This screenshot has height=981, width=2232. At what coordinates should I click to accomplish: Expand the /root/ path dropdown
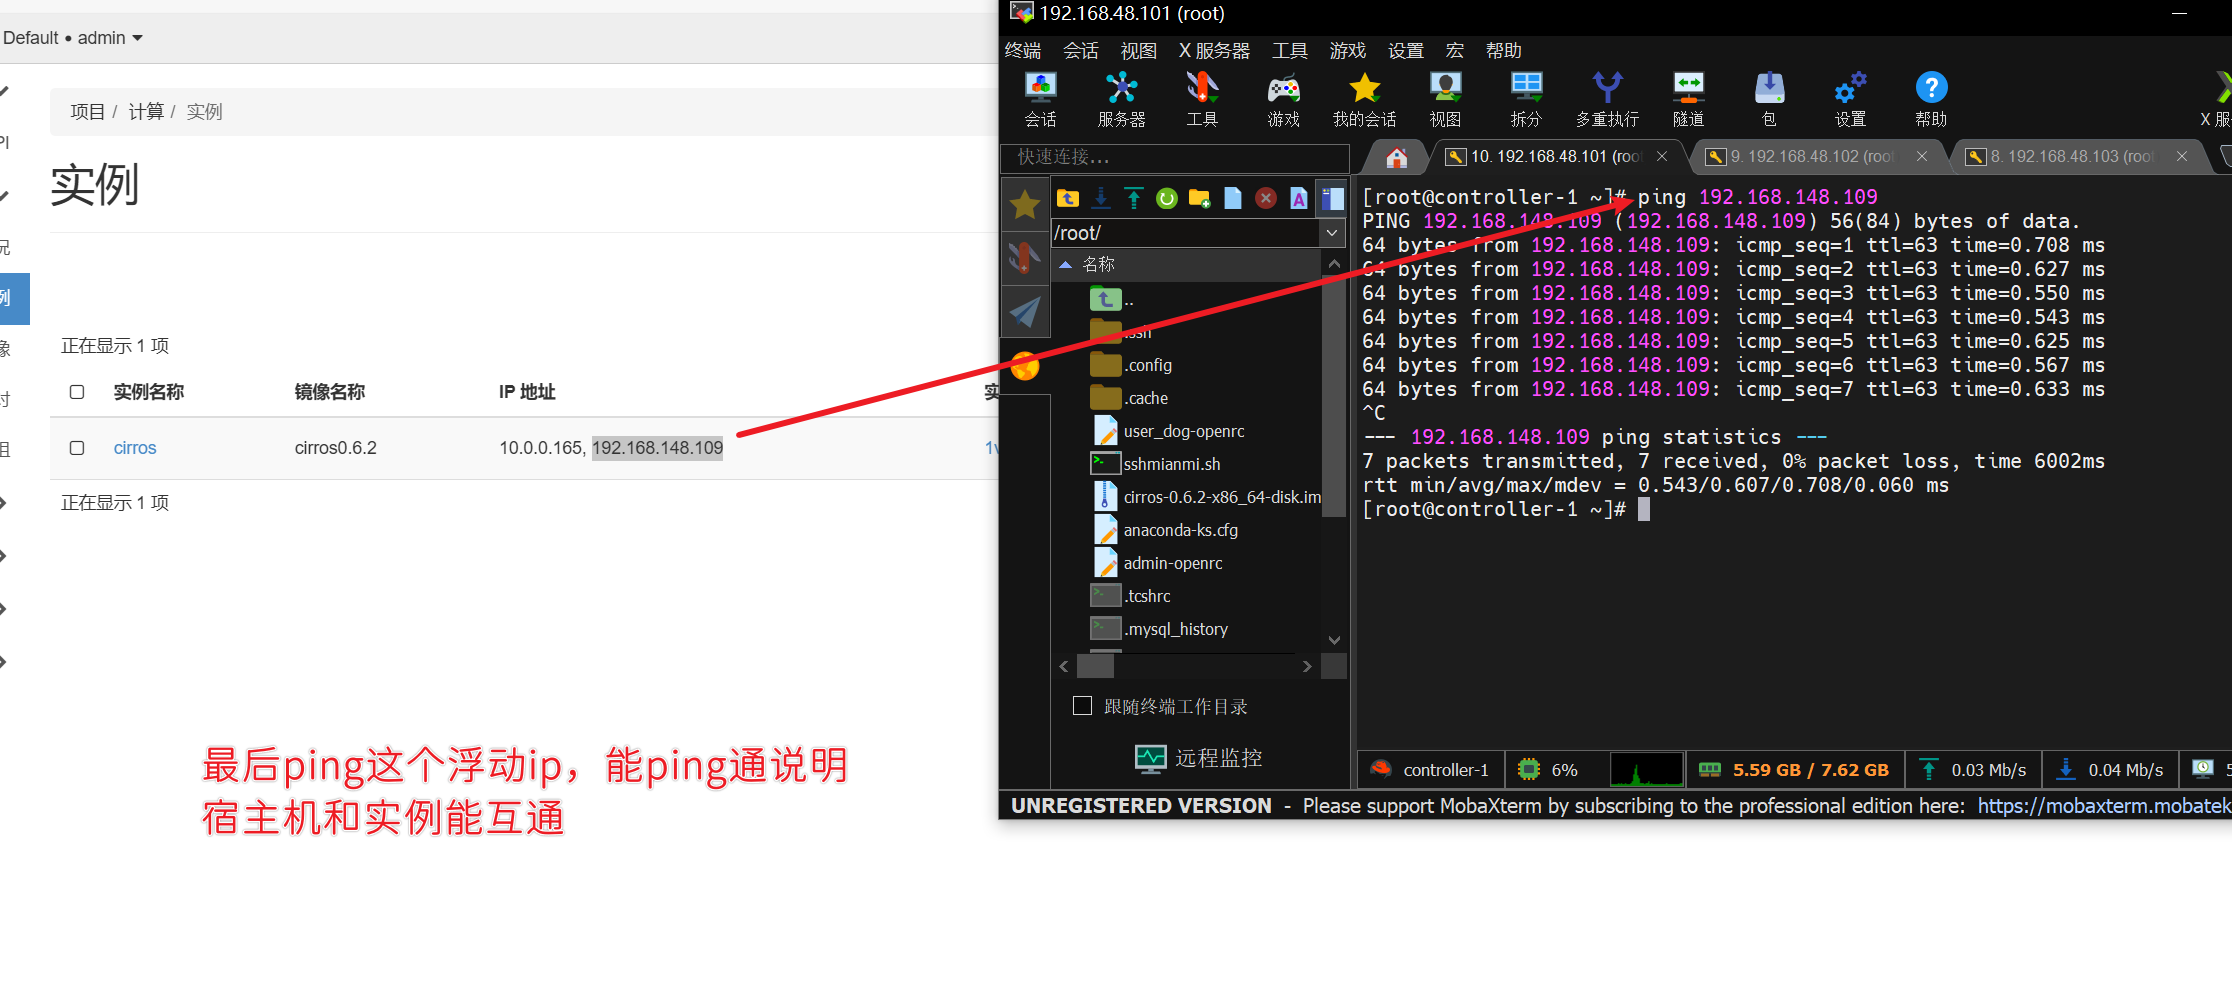point(1332,233)
